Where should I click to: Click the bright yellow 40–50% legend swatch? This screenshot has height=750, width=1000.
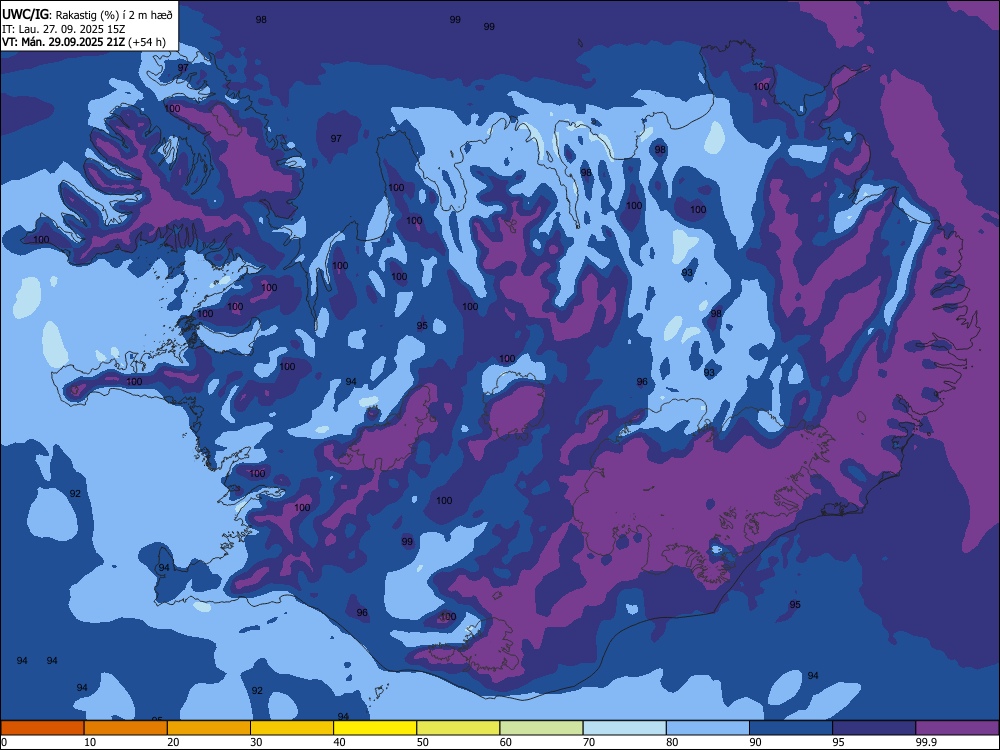point(375,728)
